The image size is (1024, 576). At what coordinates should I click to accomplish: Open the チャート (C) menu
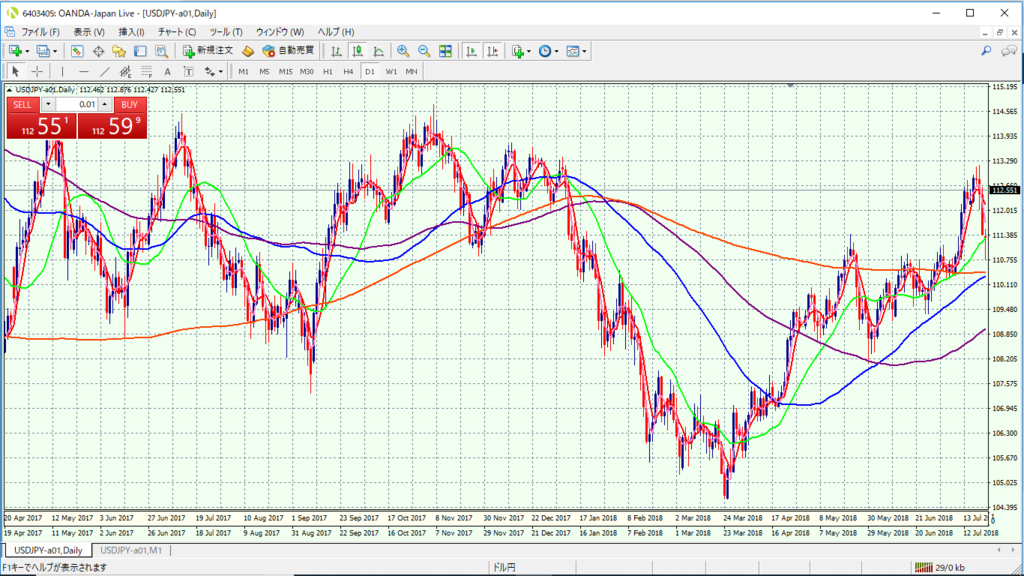coord(176,32)
